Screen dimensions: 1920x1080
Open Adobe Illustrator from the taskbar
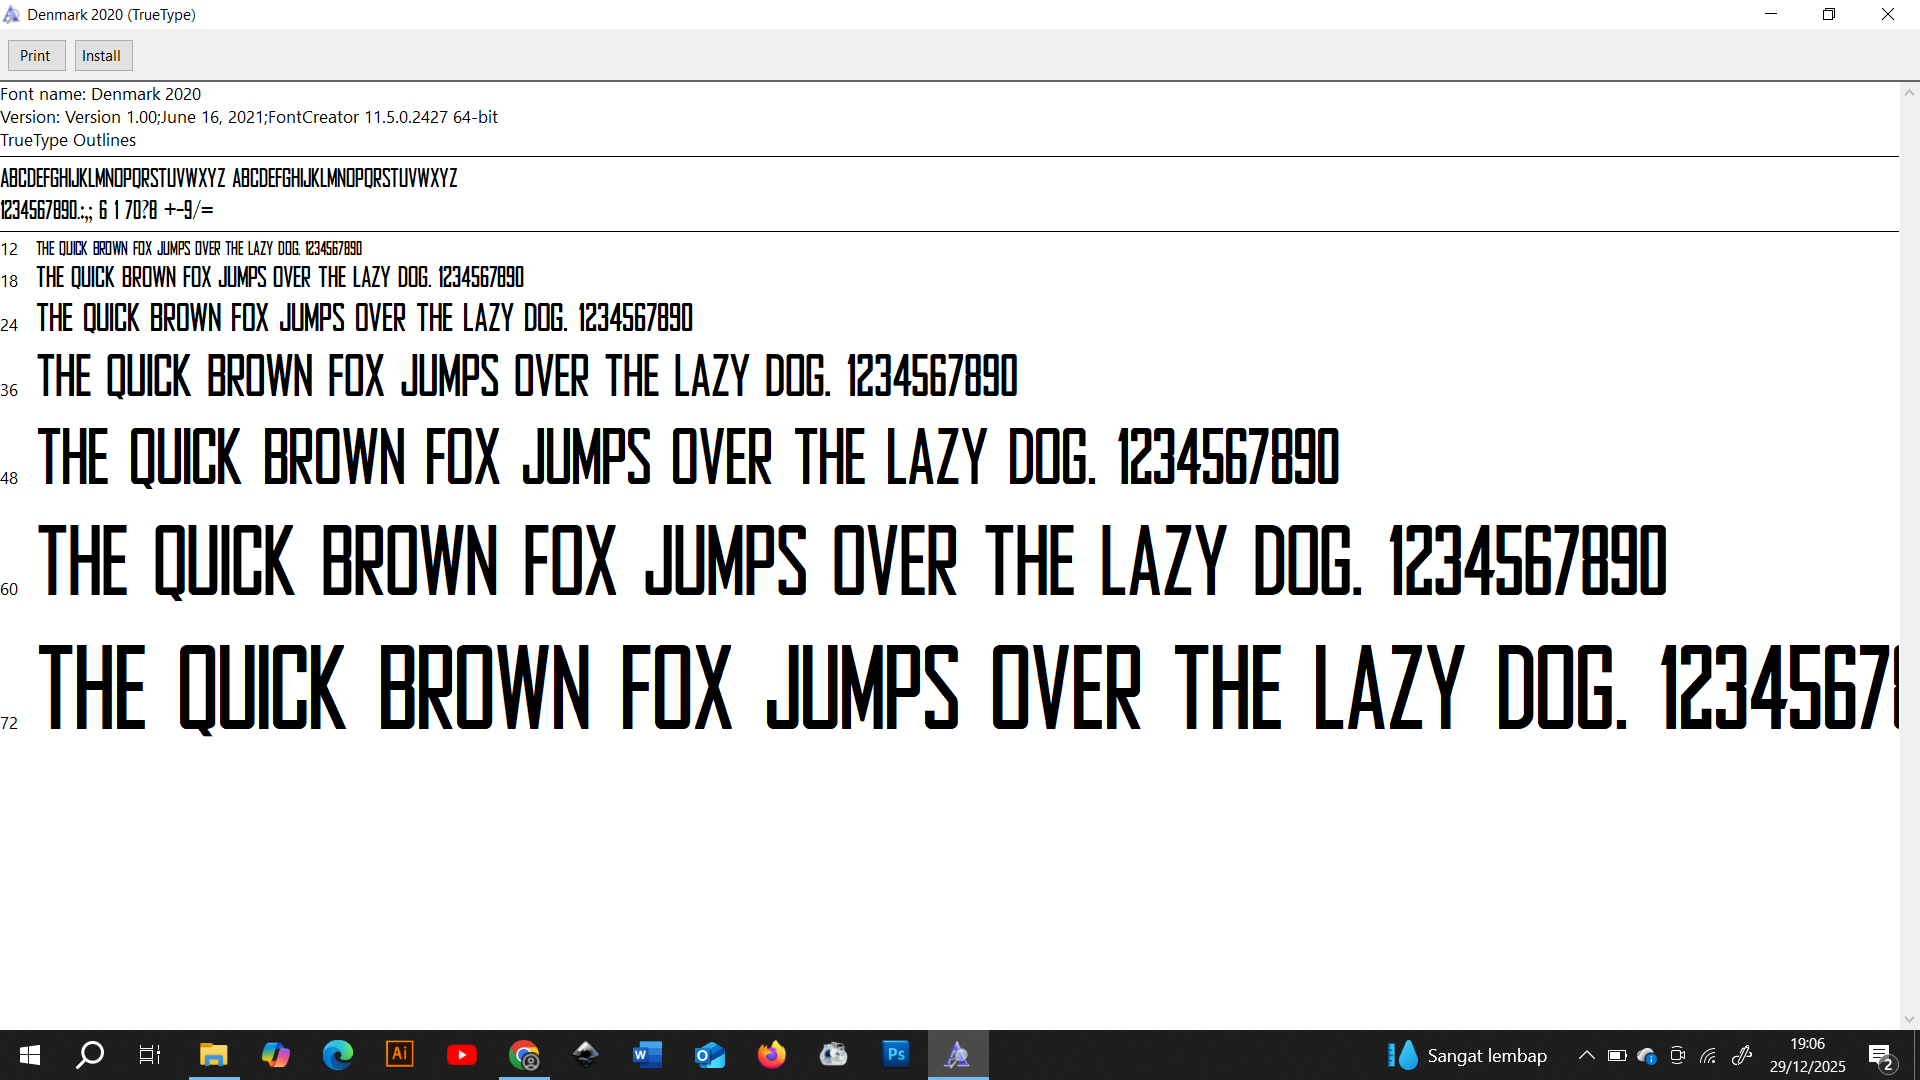click(399, 1055)
